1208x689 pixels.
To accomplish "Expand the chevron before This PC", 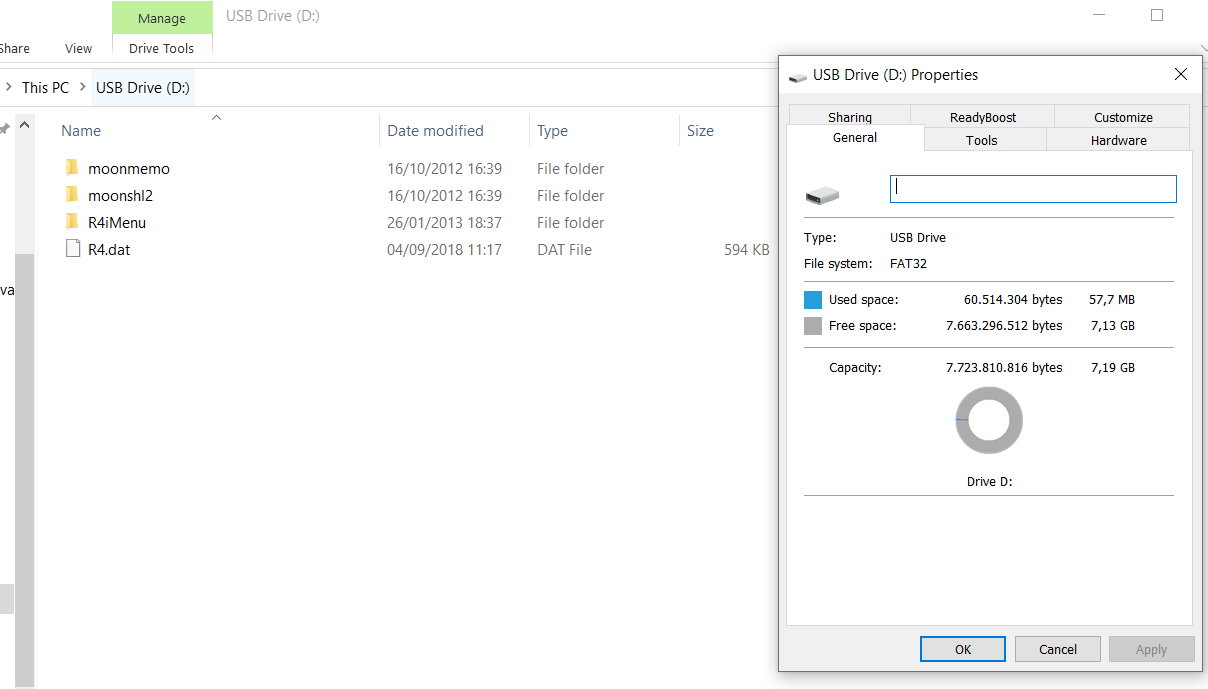I will pos(8,87).
